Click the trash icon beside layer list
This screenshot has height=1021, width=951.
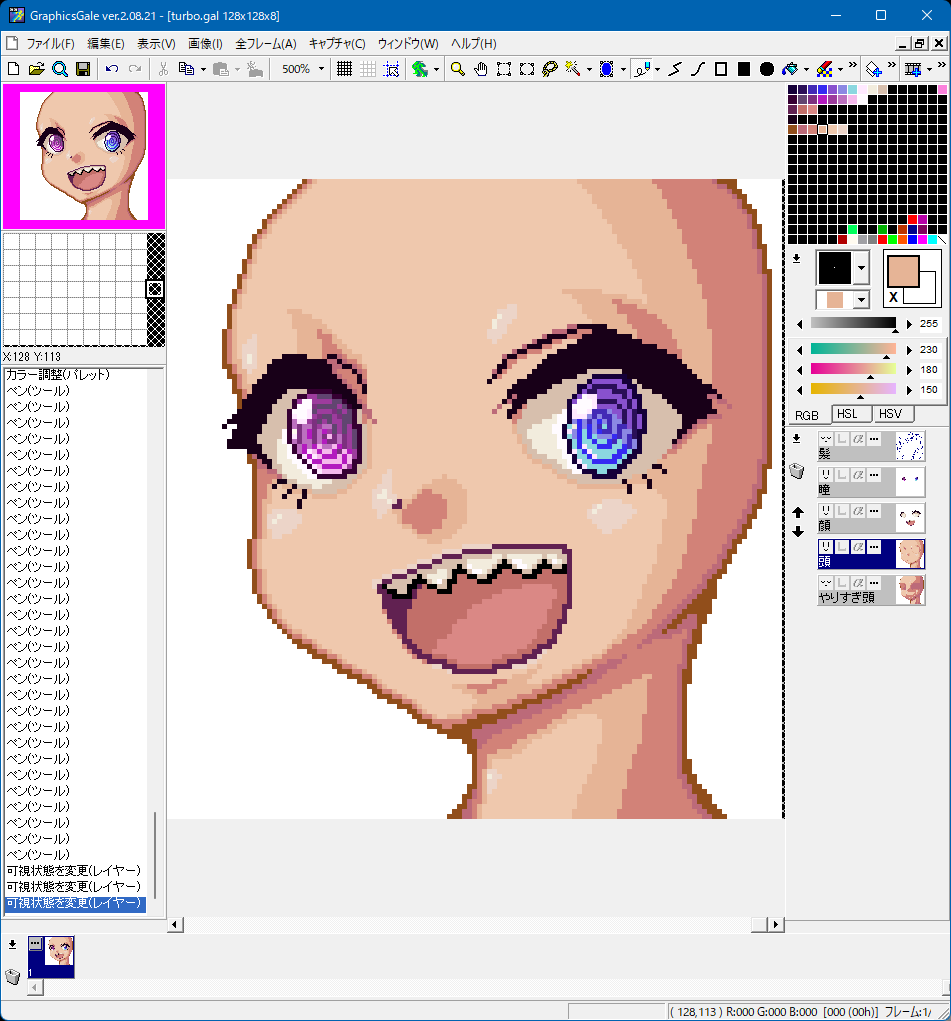click(x=797, y=472)
